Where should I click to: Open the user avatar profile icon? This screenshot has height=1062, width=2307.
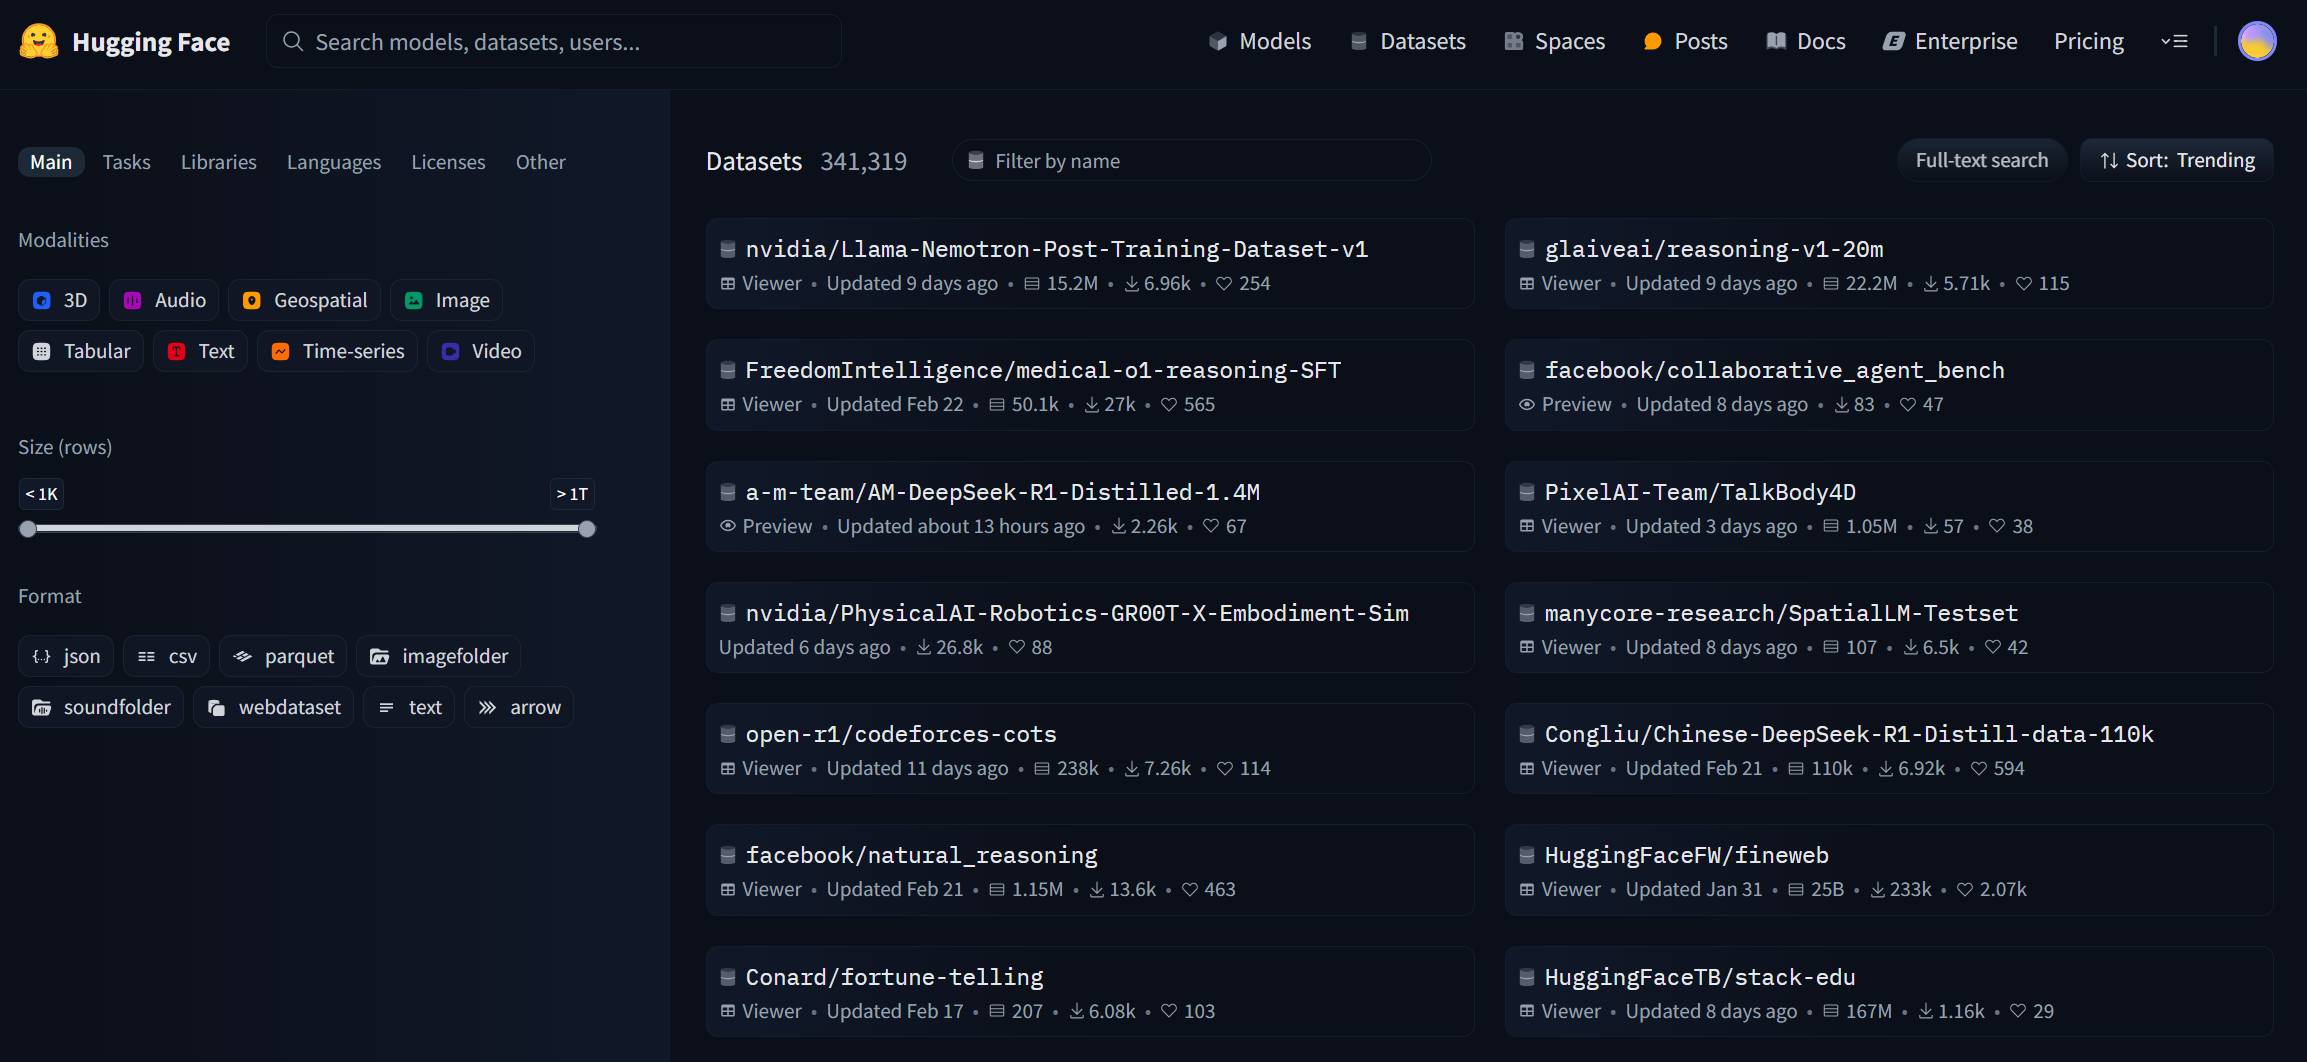[x=2257, y=41]
